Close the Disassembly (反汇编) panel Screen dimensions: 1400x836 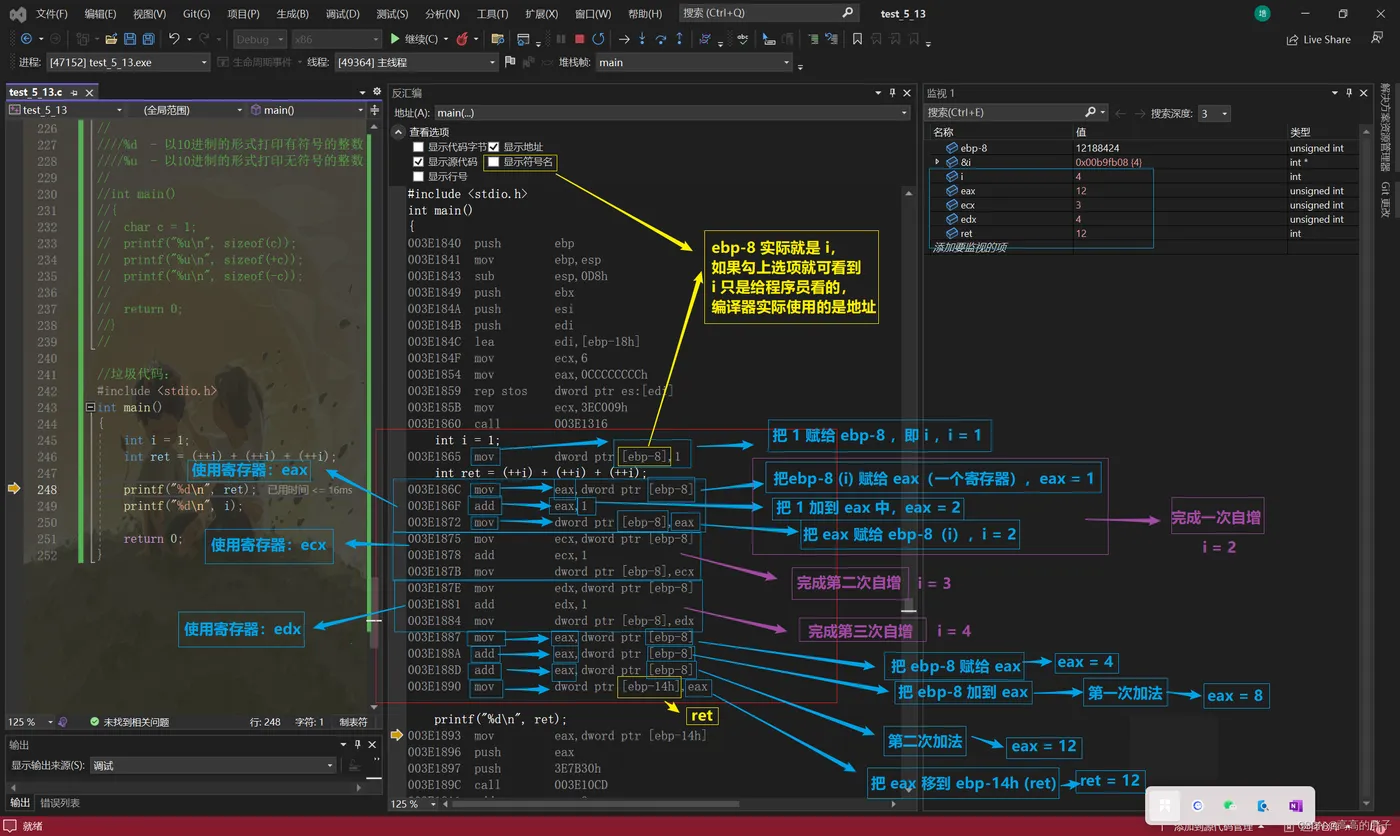click(x=905, y=92)
